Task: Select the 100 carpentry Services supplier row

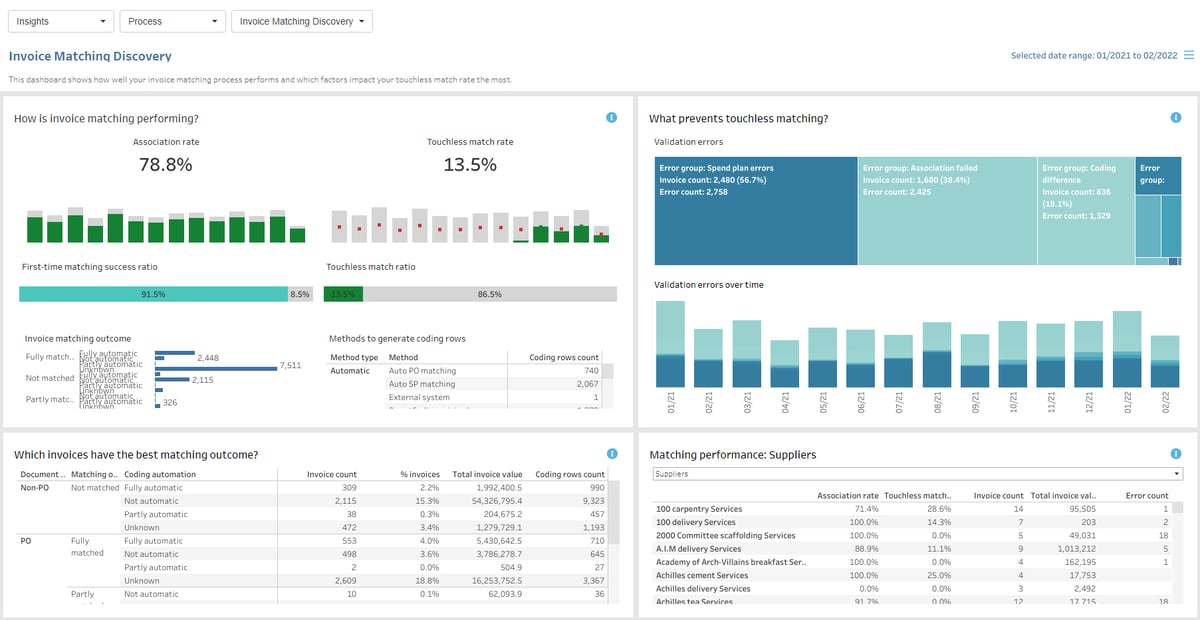Action: tap(699, 509)
